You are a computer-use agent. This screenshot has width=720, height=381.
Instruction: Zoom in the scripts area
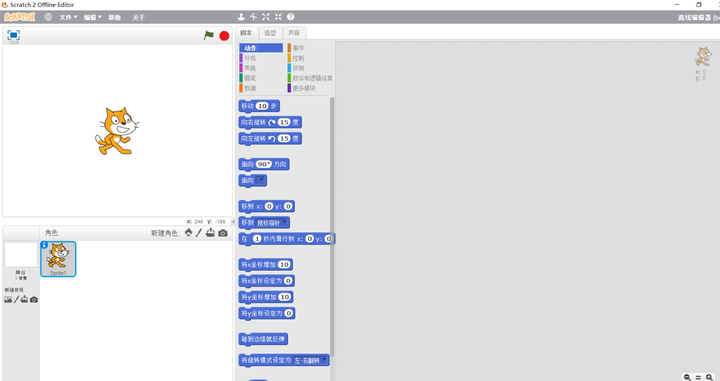coord(709,377)
